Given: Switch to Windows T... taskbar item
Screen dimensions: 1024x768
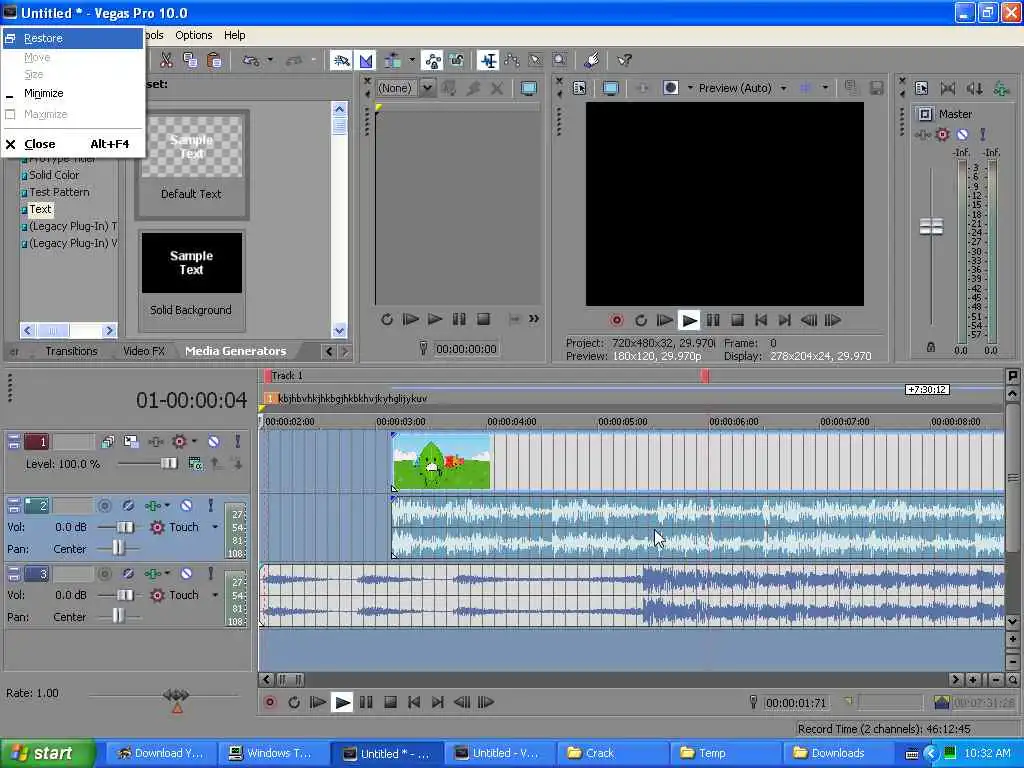Looking at the screenshot, I should [272, 753].
